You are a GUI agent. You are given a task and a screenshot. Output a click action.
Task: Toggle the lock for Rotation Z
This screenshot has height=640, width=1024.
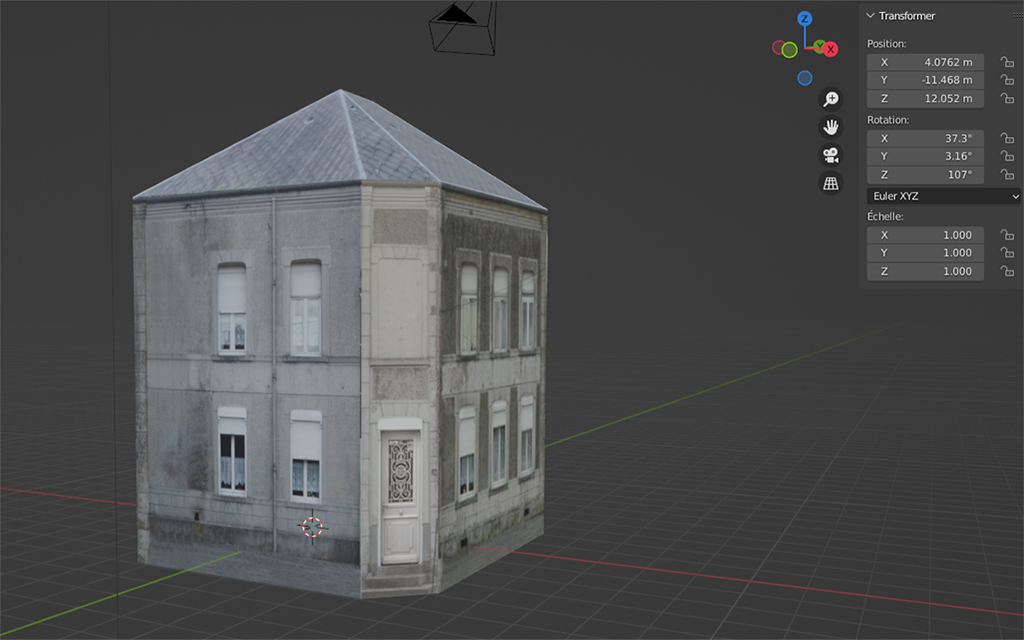click(1007, 175)
